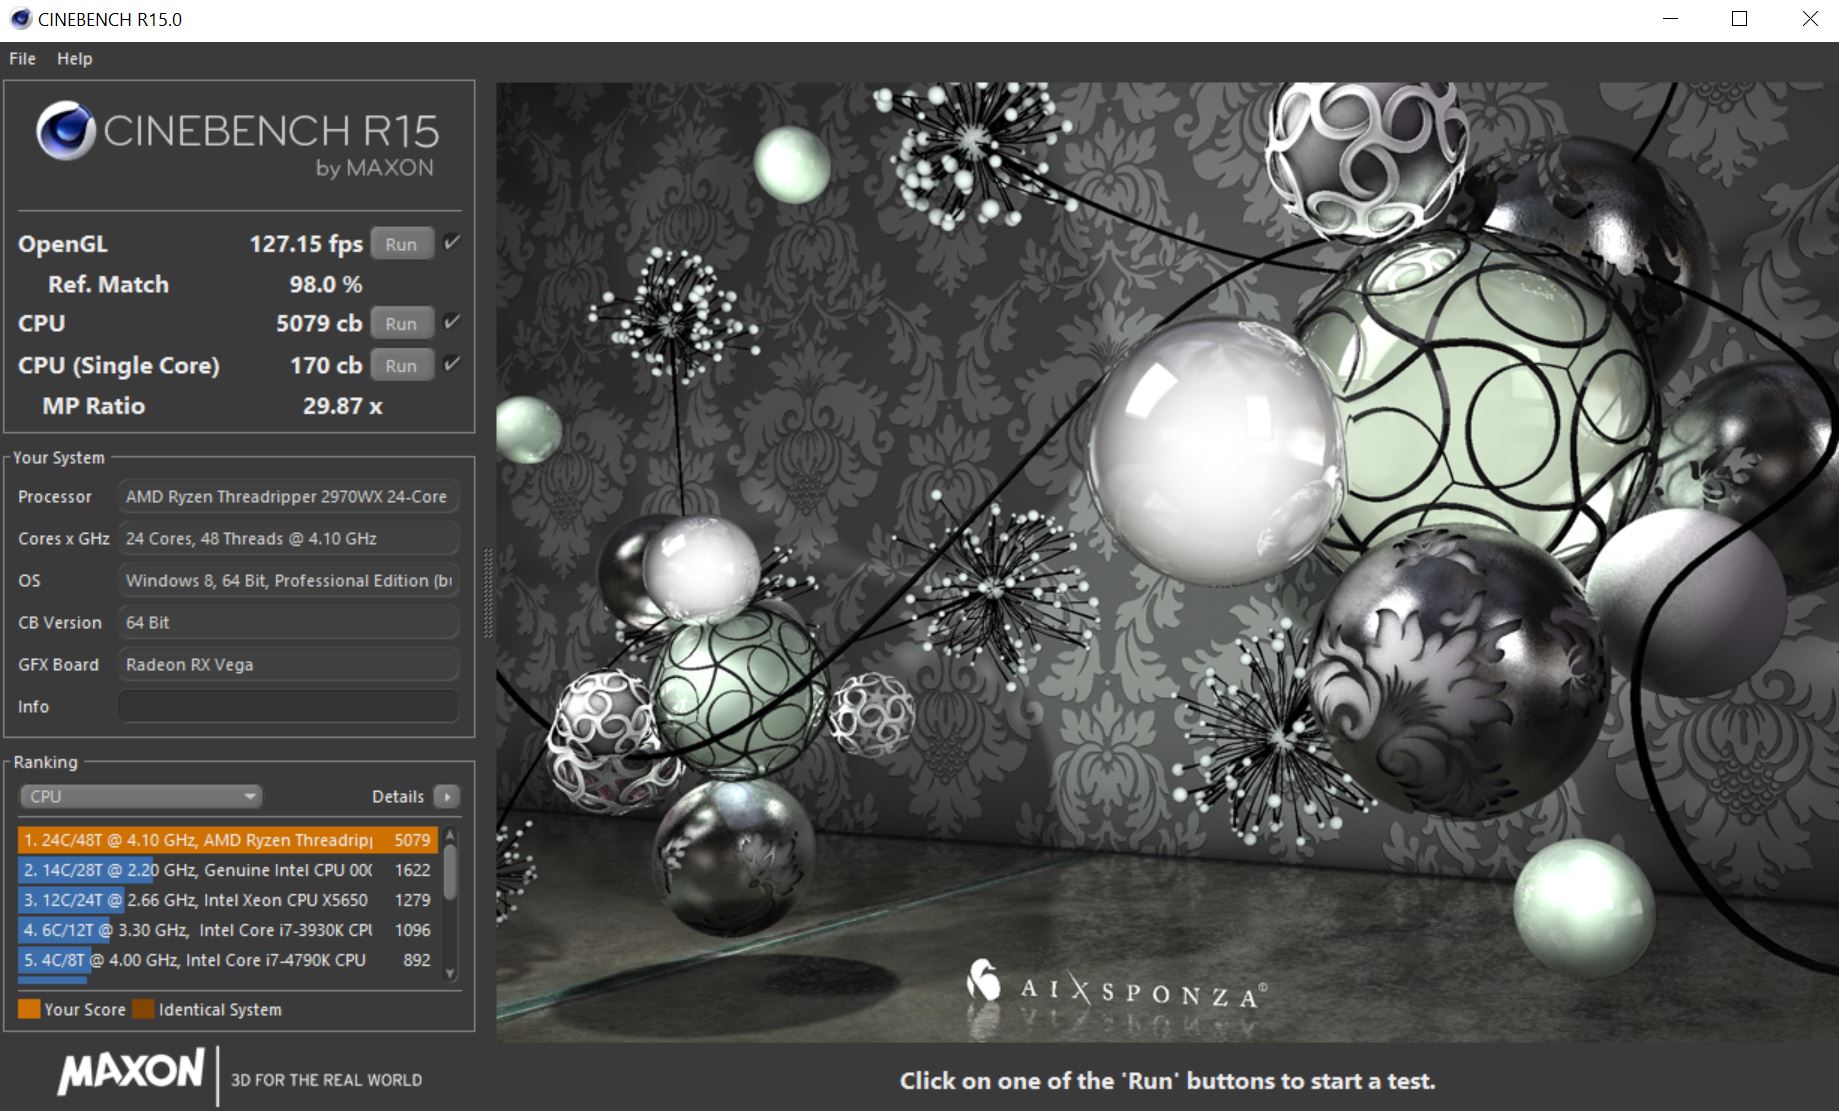Run the OpenGL benchmark
This screenshot has width=1839, height=1111.
point(402,244)
